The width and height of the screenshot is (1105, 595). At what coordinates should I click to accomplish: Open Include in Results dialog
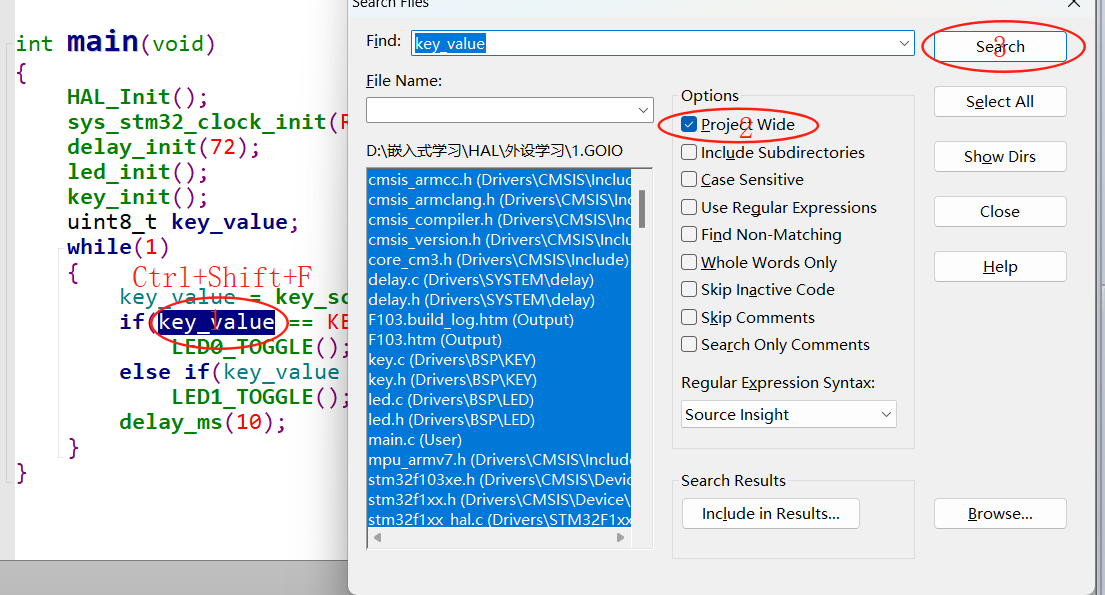[x=770, y=514]
